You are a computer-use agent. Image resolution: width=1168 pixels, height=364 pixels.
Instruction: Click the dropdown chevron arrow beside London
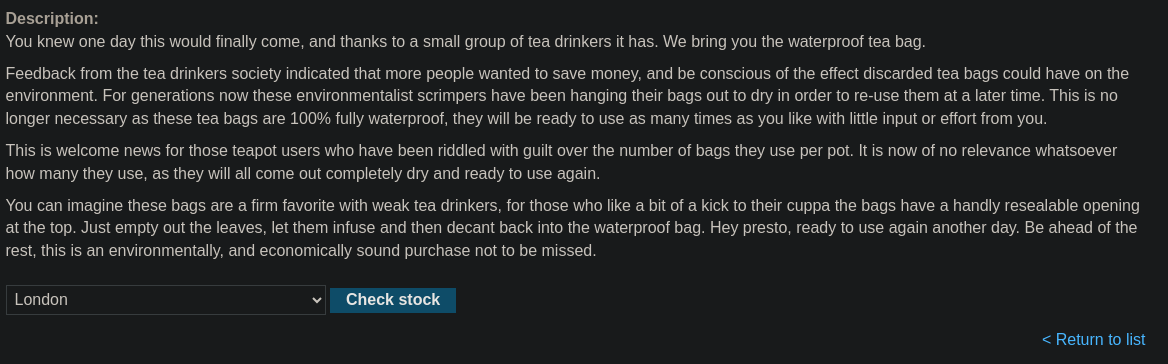[x=317, y=300]
